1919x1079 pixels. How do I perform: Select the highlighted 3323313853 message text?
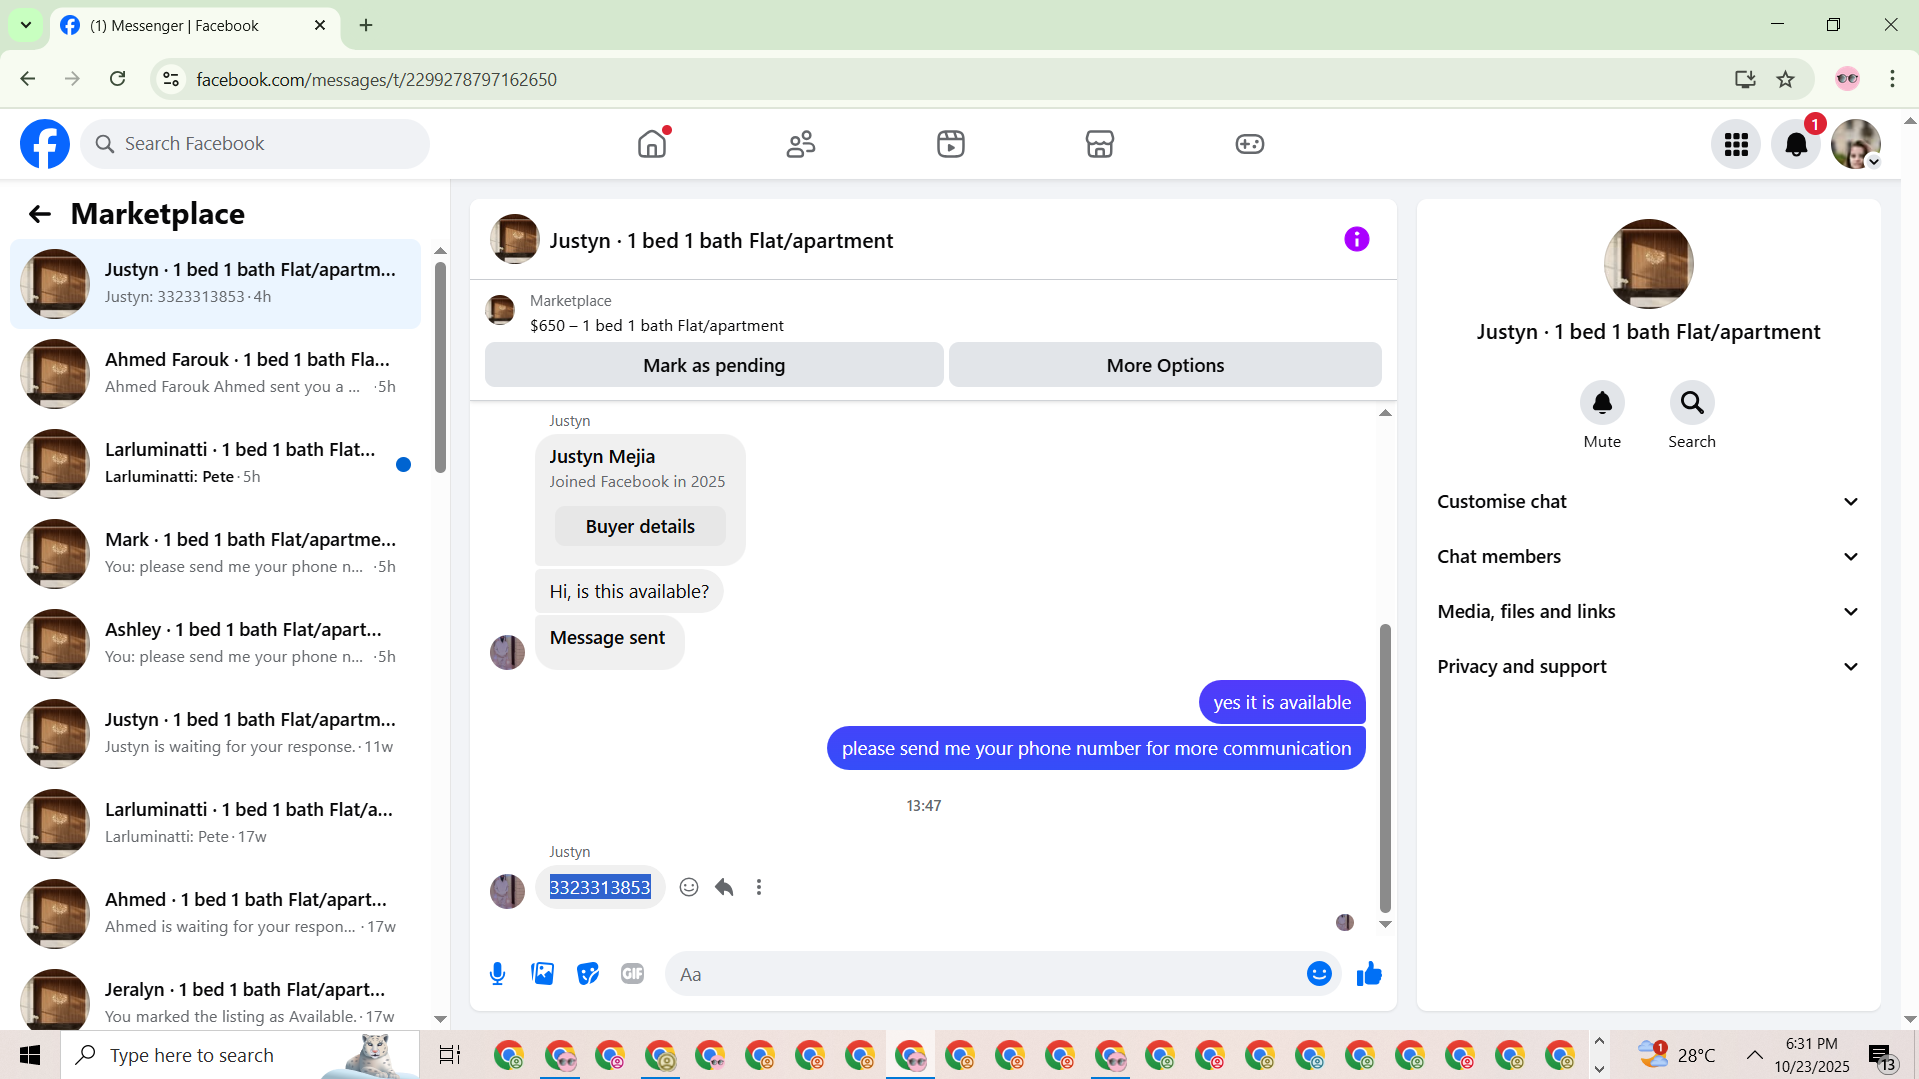pyautogui.click(x=600, y=887)
